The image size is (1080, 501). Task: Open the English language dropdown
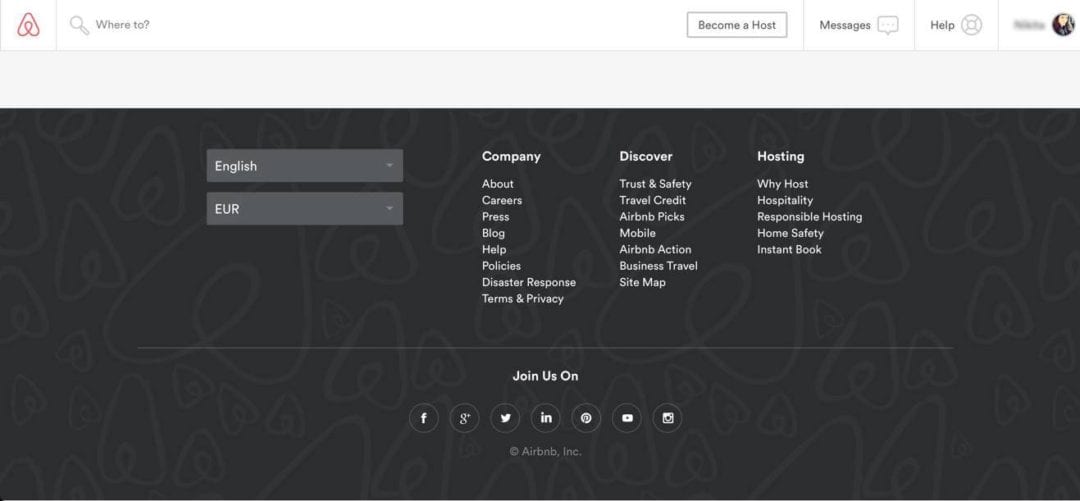(304, 166)
